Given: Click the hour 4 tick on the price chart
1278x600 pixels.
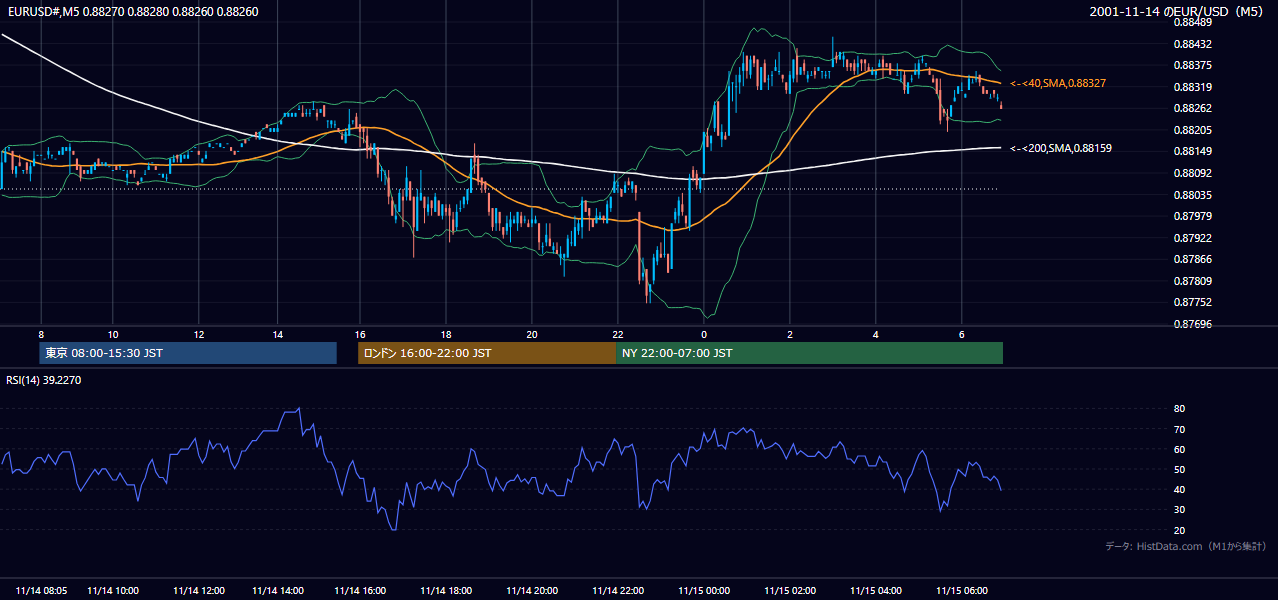Looking at the screenshot, I should pyautogui.click(x=876, y=334).
